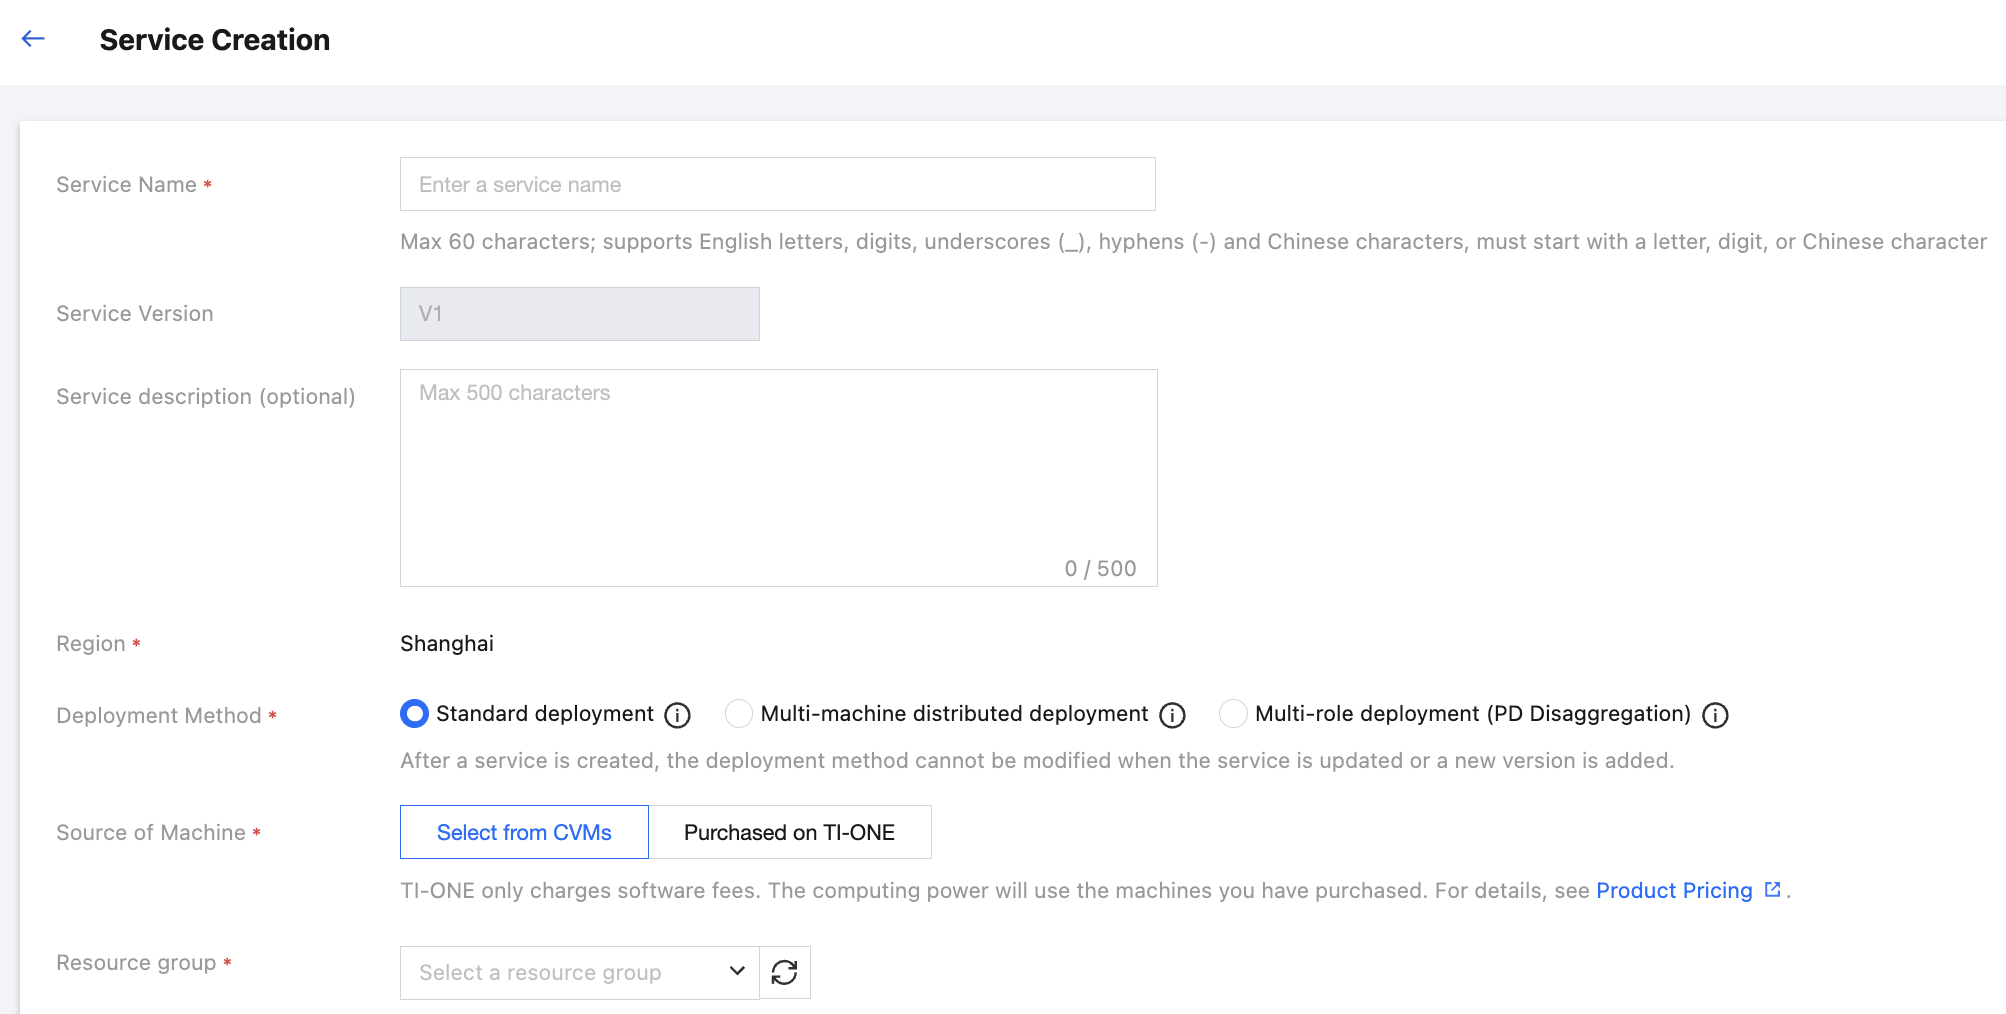Open info icon for Multi-machine distributed deployment
Image resolution: width=2006 pixels, height=1014 pixels.
(x=1172, y=715)
